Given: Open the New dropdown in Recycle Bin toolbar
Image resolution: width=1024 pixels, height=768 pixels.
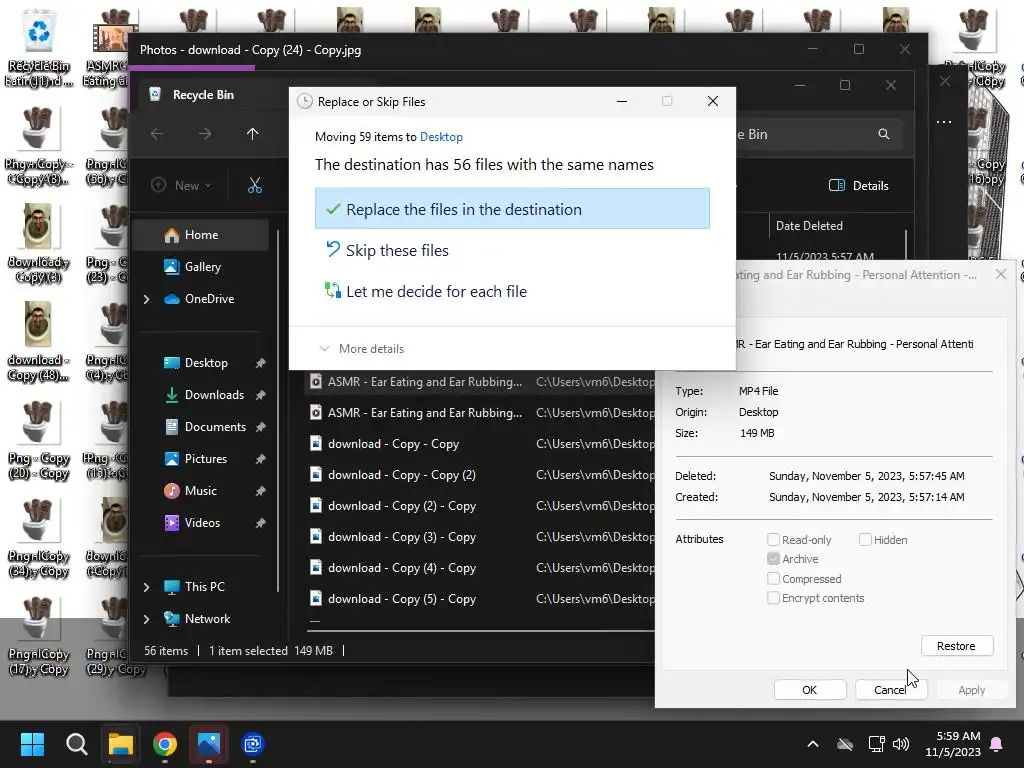Looking at the screenshot, I should (182, 185).
